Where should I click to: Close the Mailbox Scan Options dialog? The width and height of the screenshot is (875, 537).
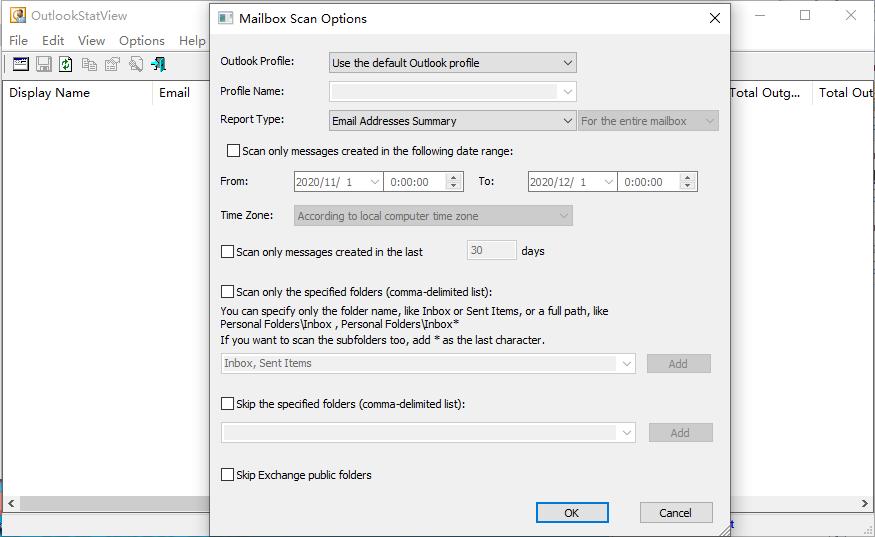(715, 18)
